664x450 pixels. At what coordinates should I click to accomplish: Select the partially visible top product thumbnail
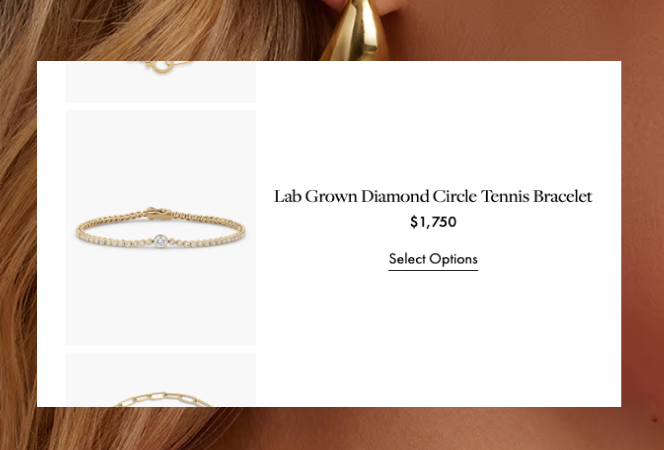tap(160, 81)
